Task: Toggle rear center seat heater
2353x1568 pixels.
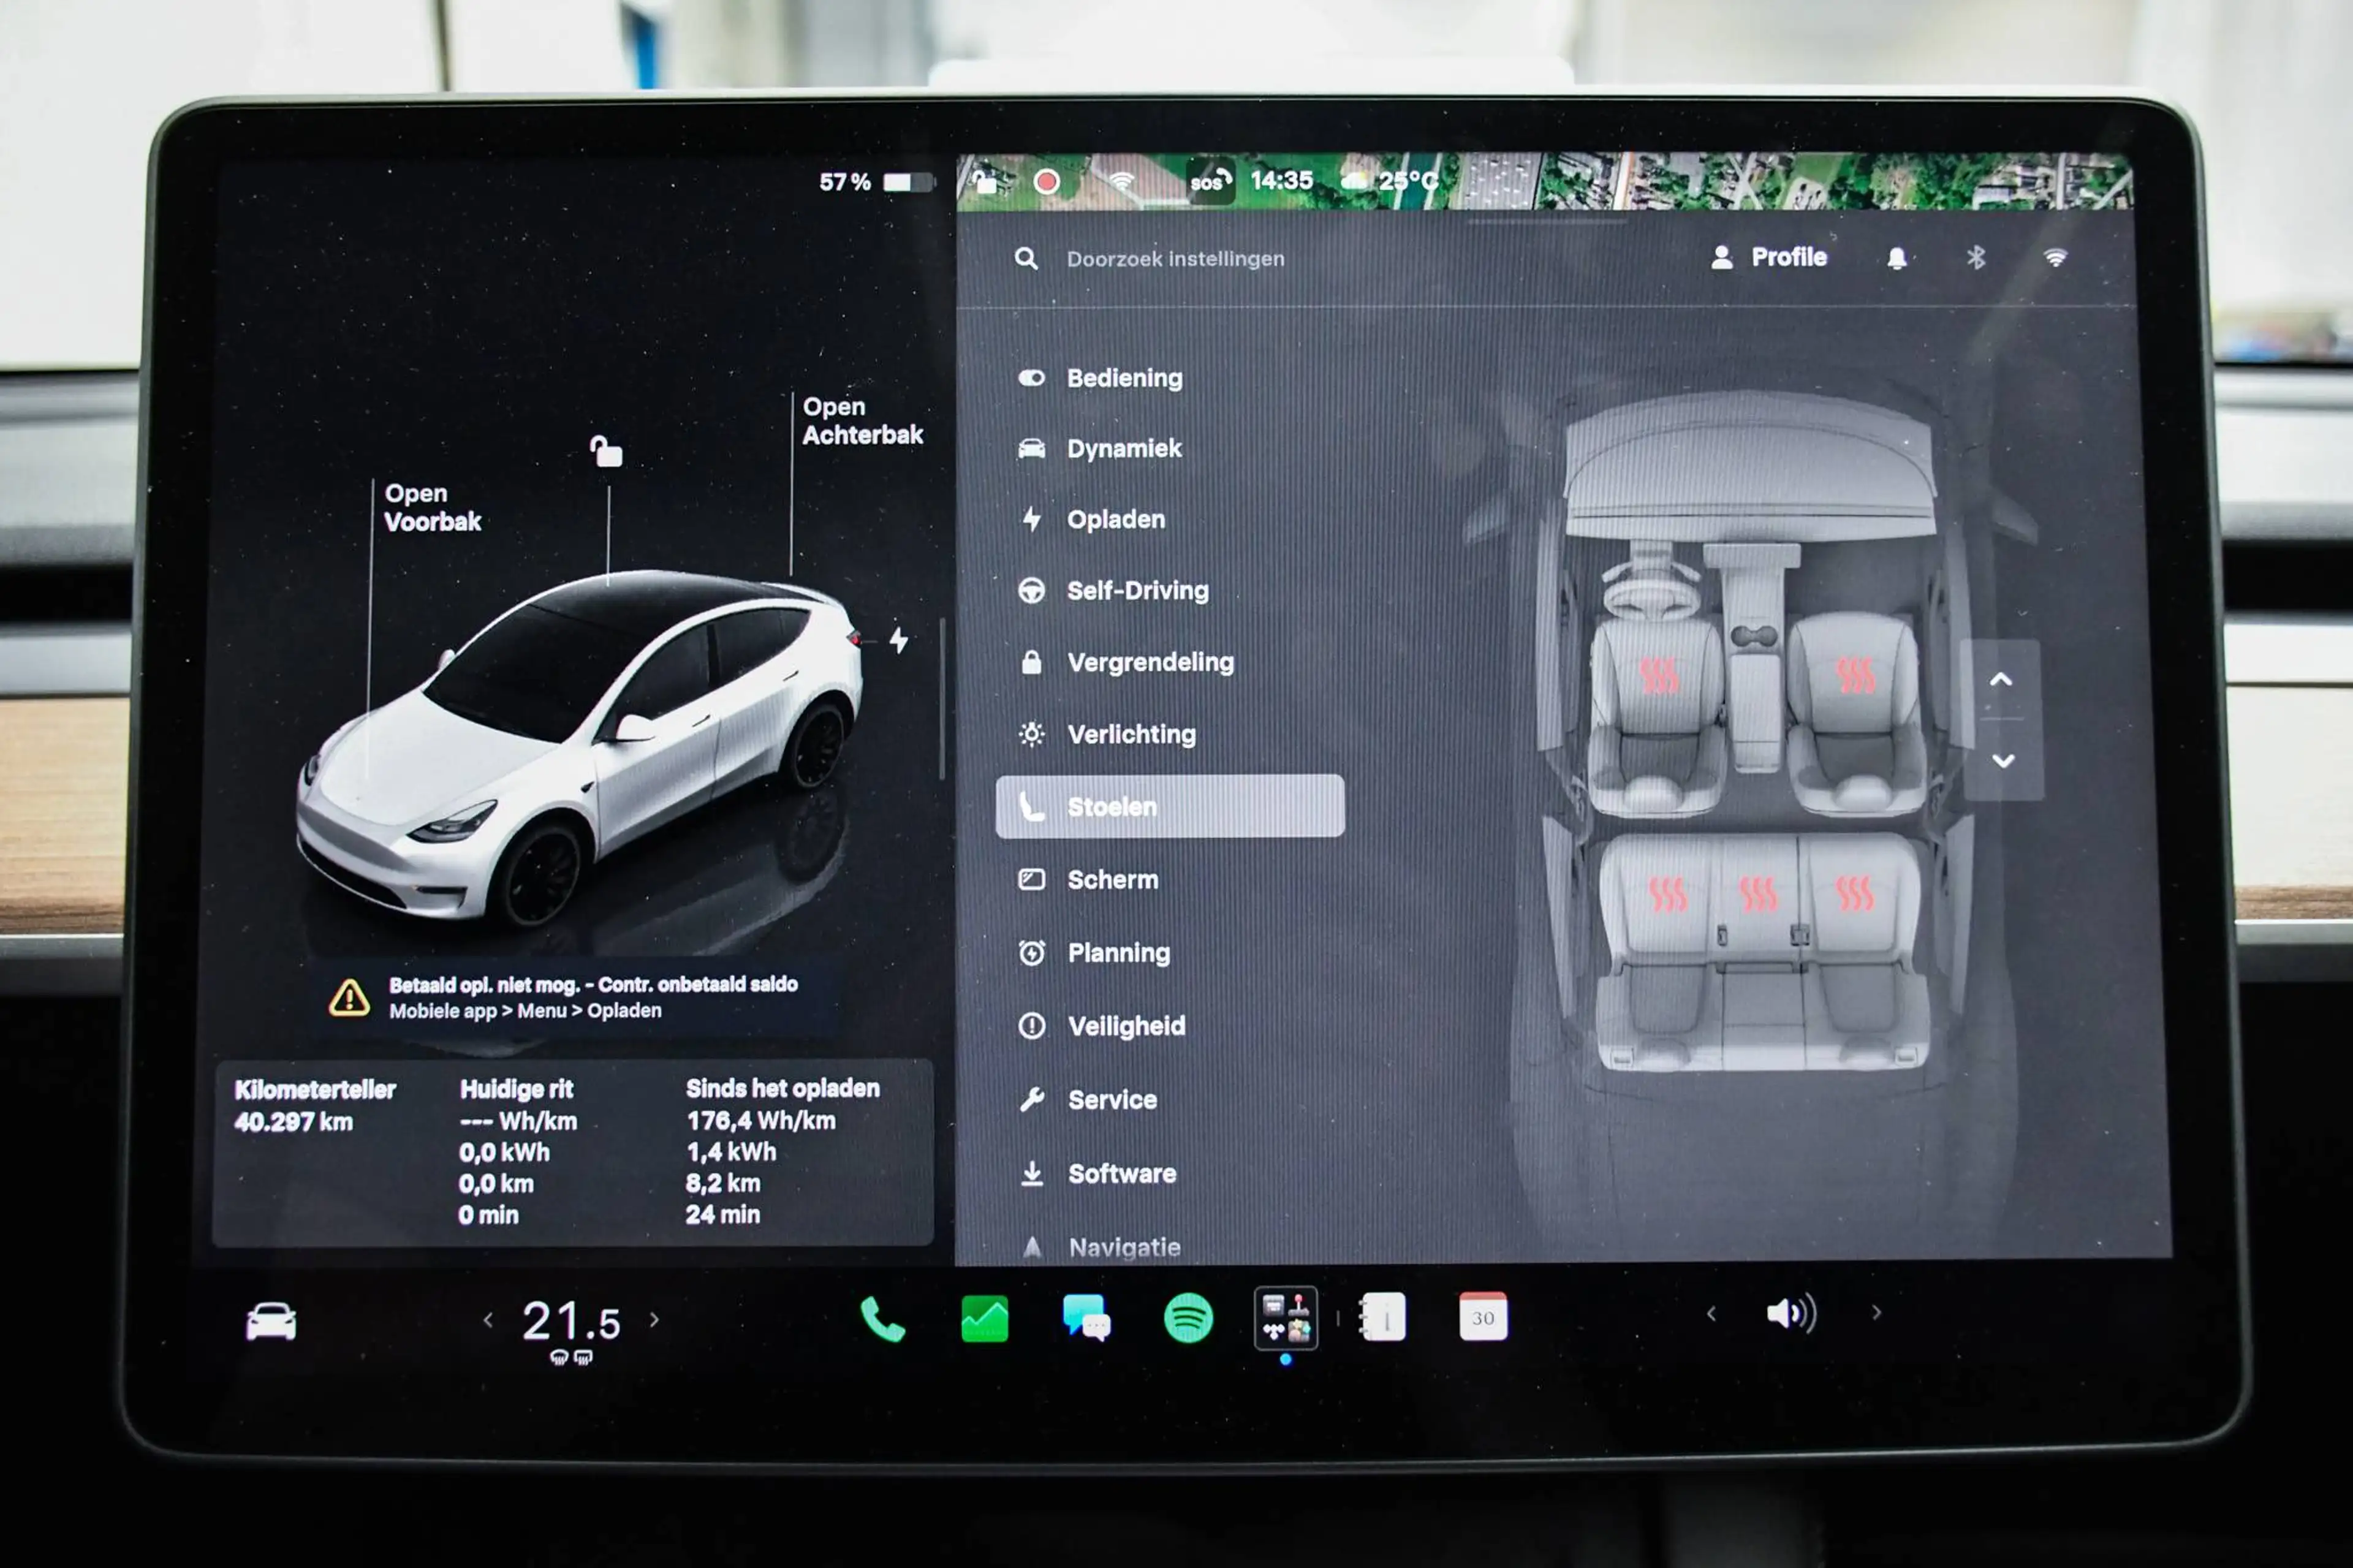Action: (x=1758, y=894)
